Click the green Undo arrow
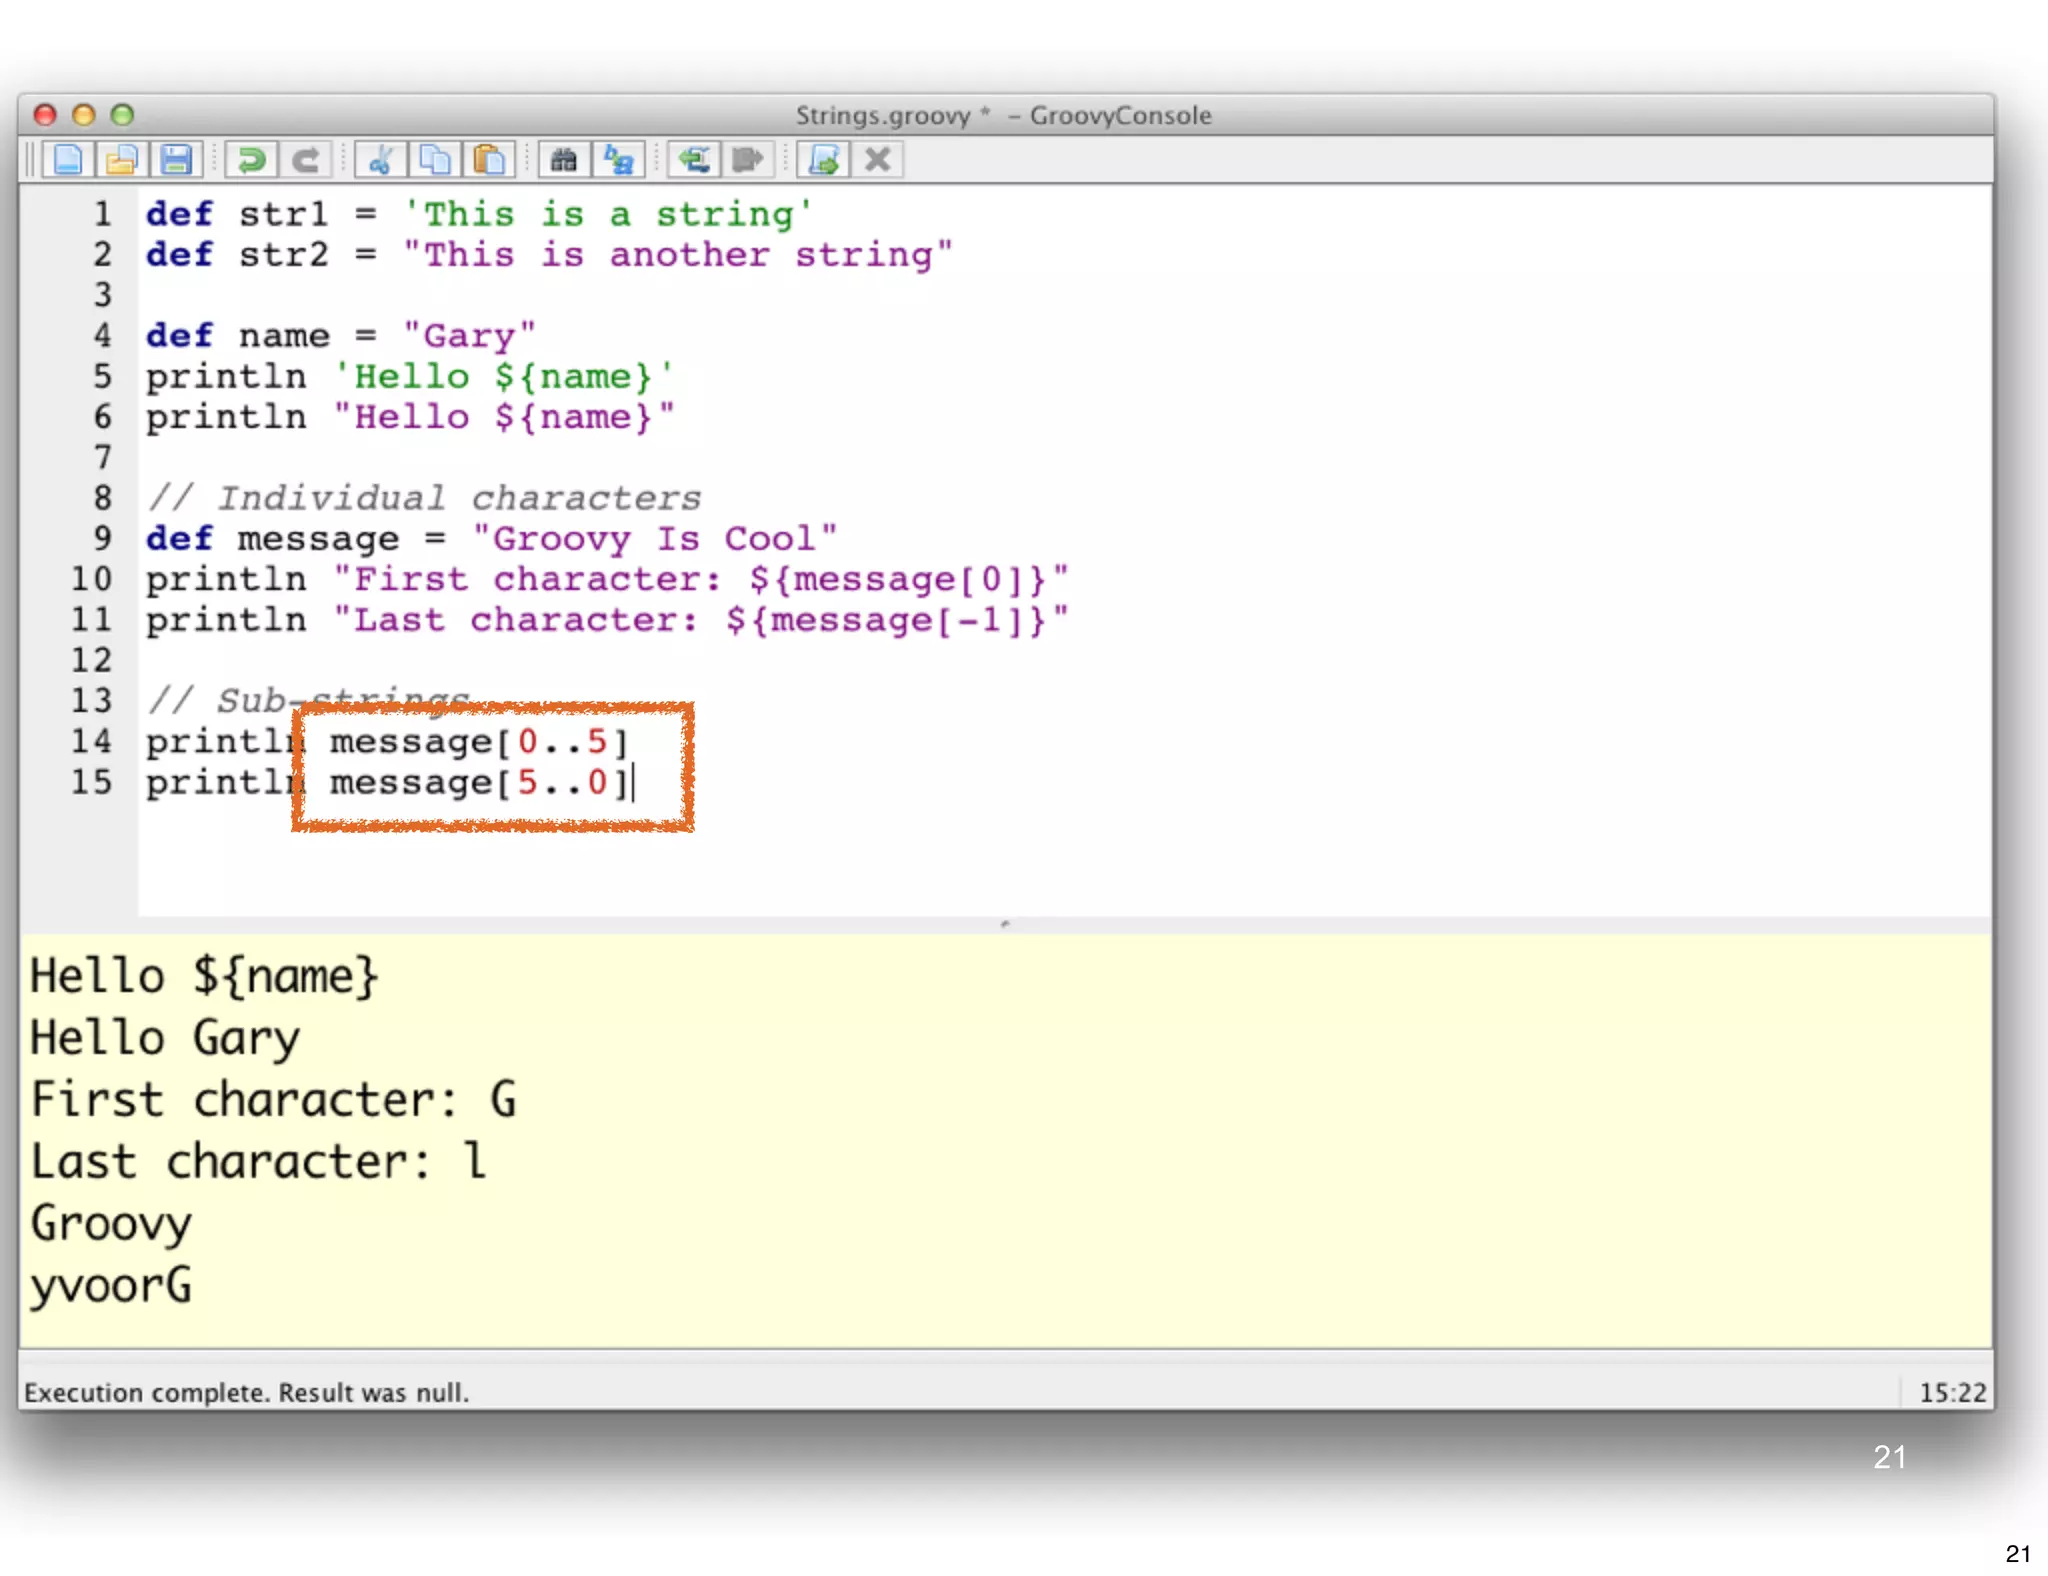 pos(251,160)
